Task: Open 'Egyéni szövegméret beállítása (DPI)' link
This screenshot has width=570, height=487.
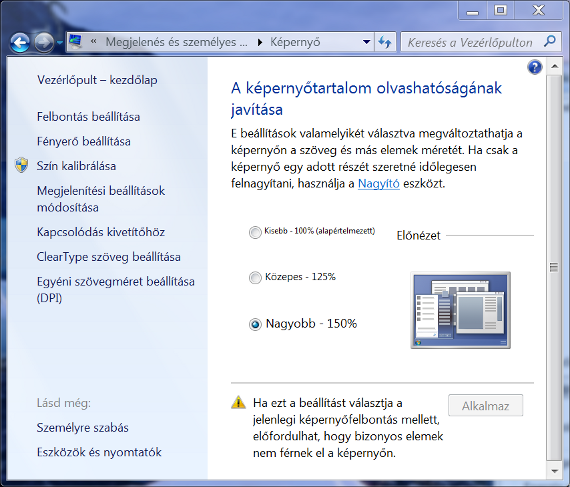Action: [x=116, y=290]
